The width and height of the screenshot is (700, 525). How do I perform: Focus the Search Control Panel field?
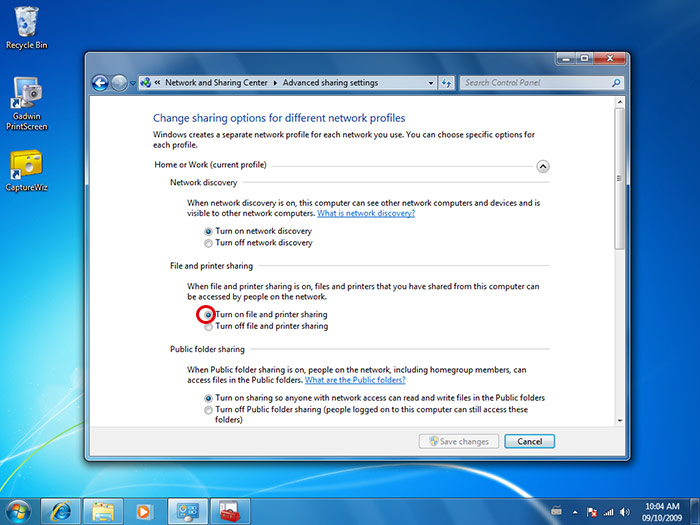[x=536, y=83]
